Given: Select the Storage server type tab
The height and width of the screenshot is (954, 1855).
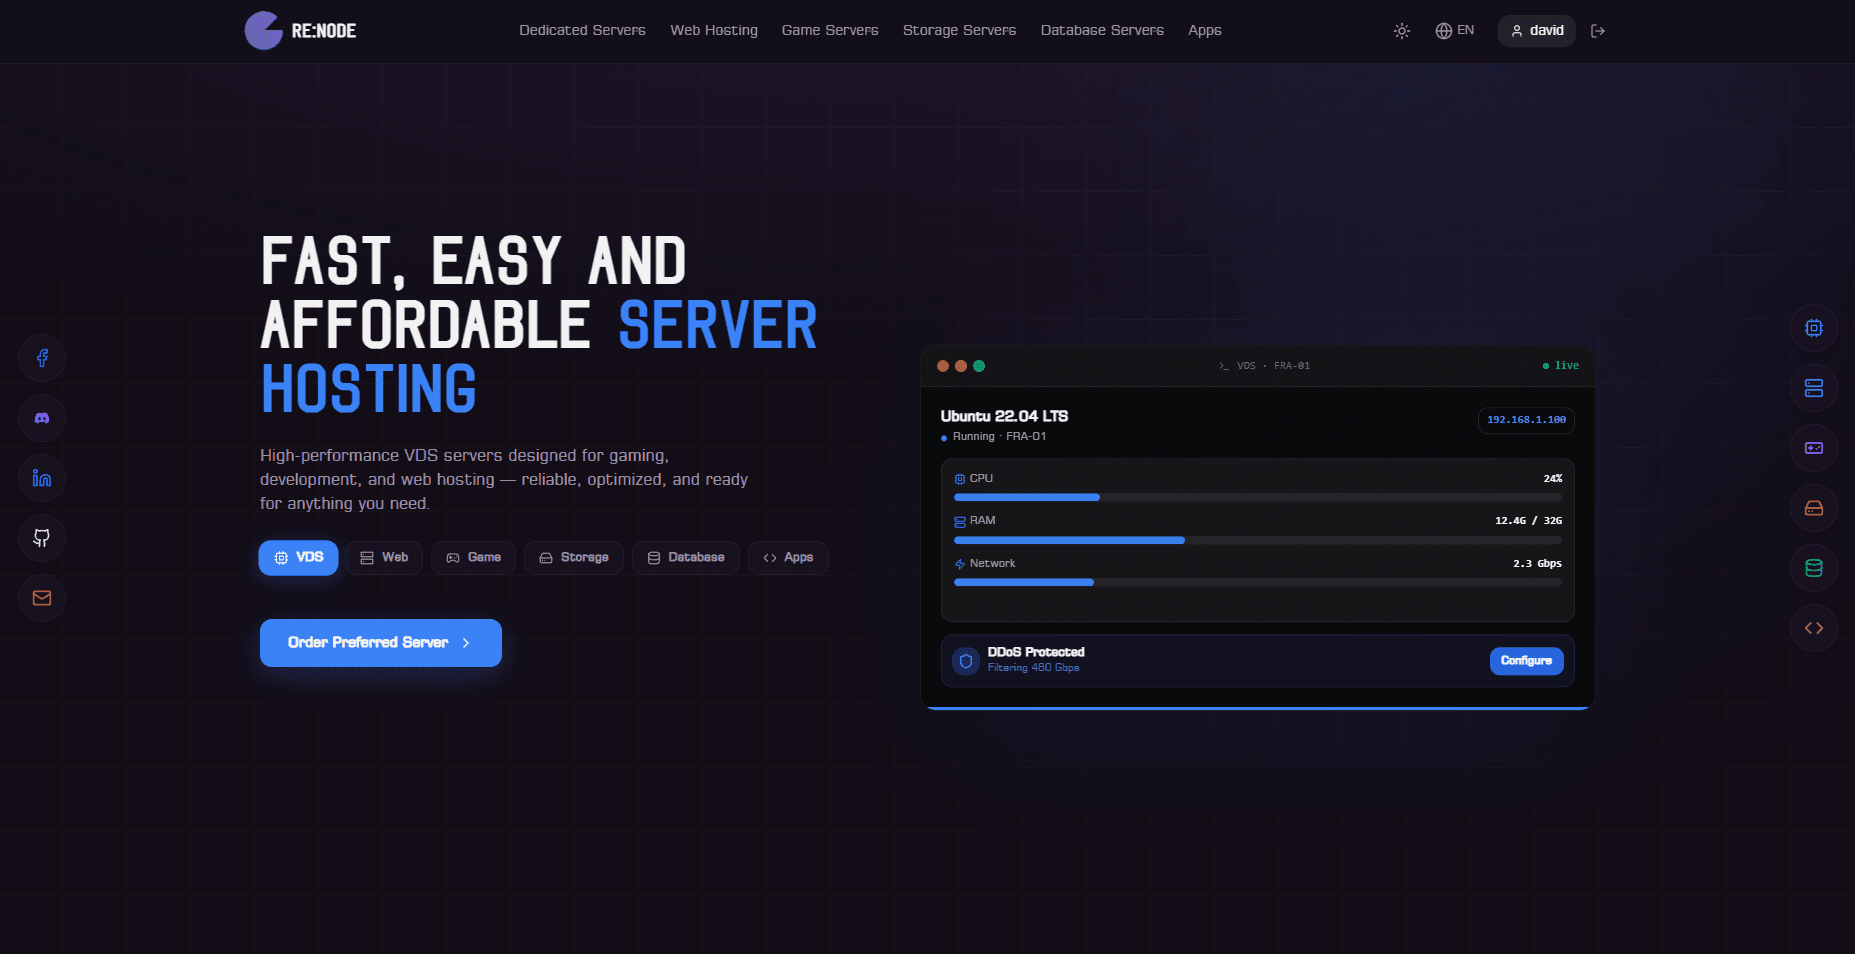Looking at the screenshot, I should tap(574, 558).
